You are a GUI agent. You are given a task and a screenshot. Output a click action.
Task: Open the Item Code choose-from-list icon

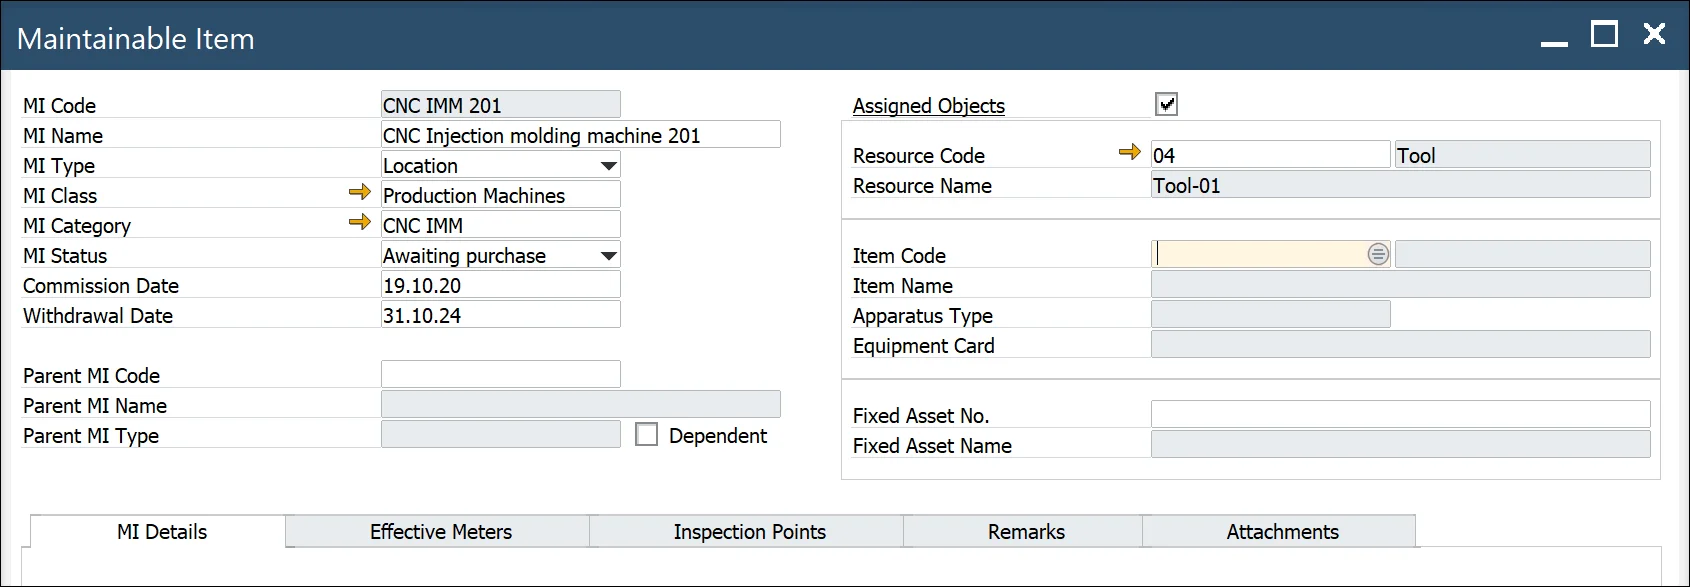(x=1377, y=255)
